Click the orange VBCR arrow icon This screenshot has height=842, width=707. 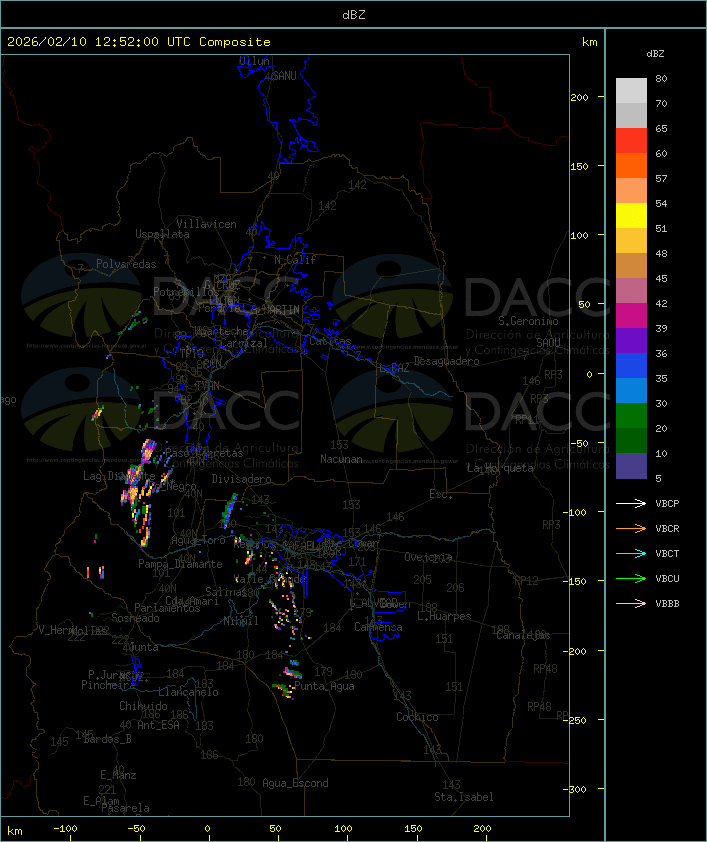[631, 528]
